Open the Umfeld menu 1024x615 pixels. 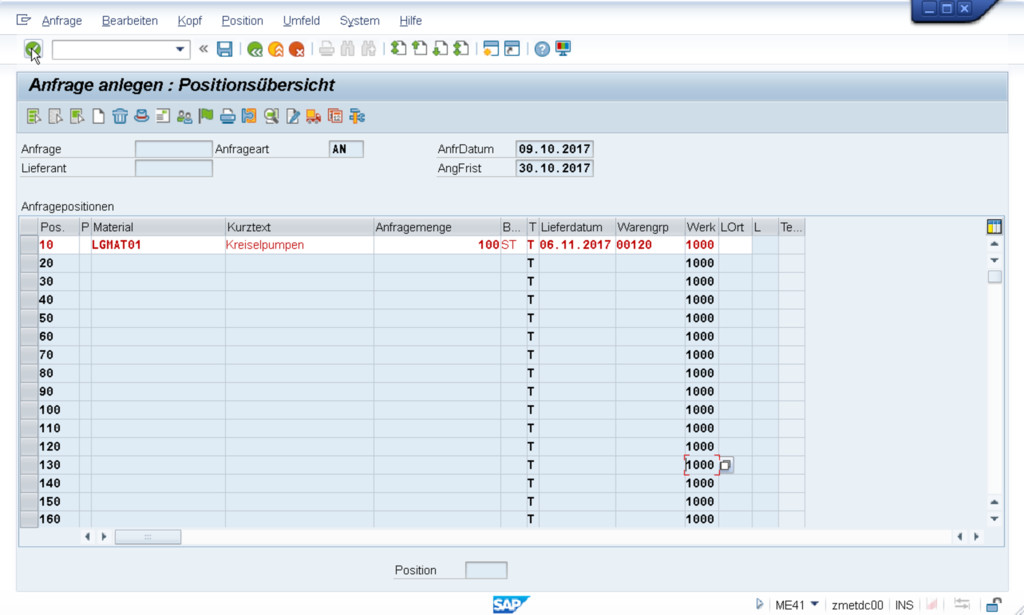tap(301, 20)
